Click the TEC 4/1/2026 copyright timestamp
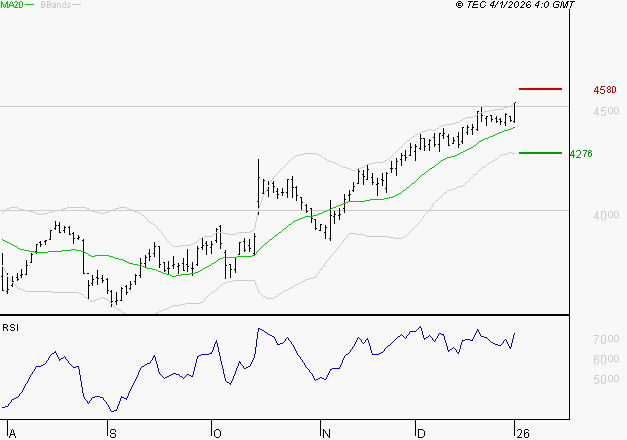Viewport: 627px width, 440px height. pyautogui.click(x=515, y=5)
